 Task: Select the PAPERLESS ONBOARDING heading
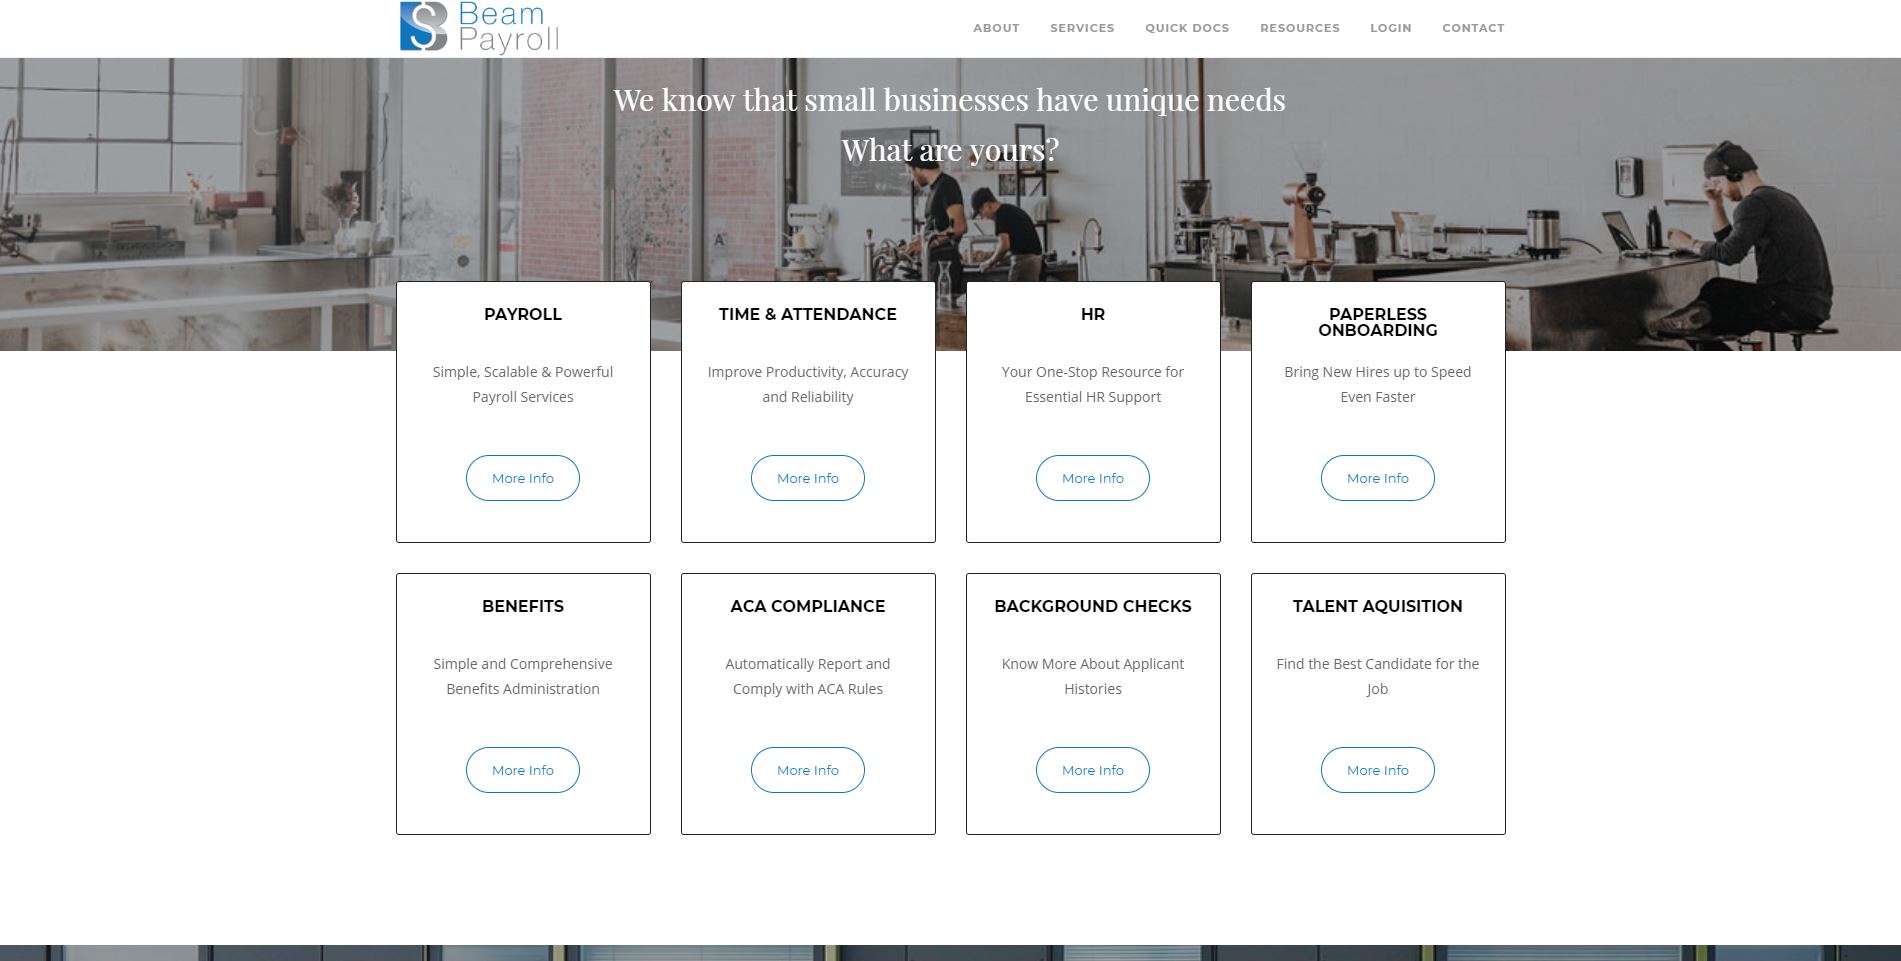tap(1378, 322)
